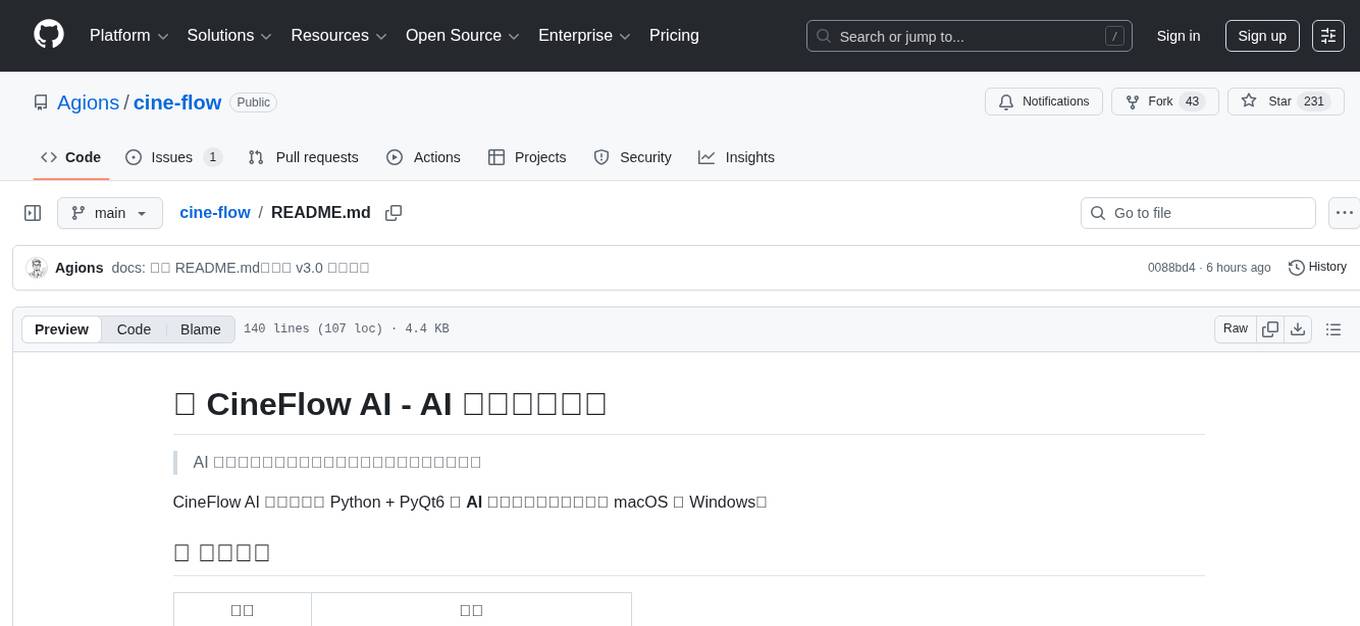The width and height of the screenshot is (1360, 626).
Task: Download the raw README file
Action: tap(1298, 329)
